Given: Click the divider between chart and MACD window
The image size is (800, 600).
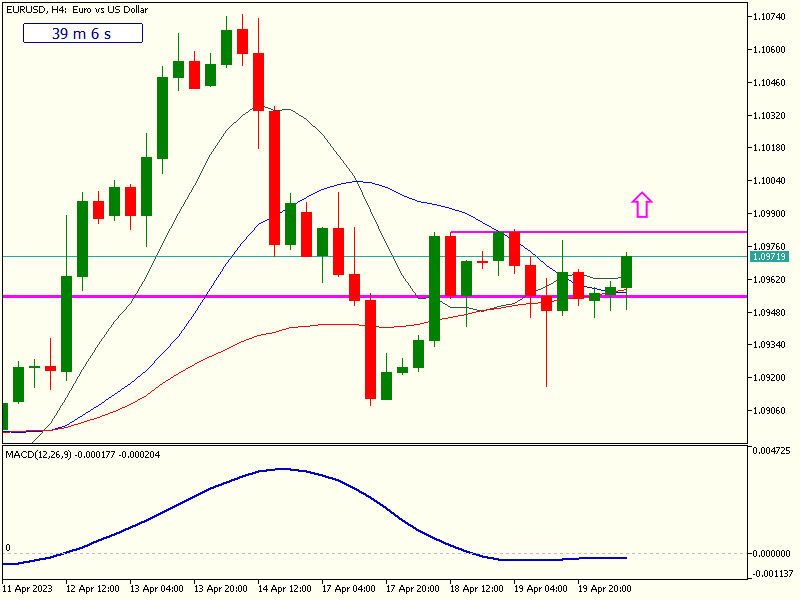Looking at the screenshot, I should (375, 444).
